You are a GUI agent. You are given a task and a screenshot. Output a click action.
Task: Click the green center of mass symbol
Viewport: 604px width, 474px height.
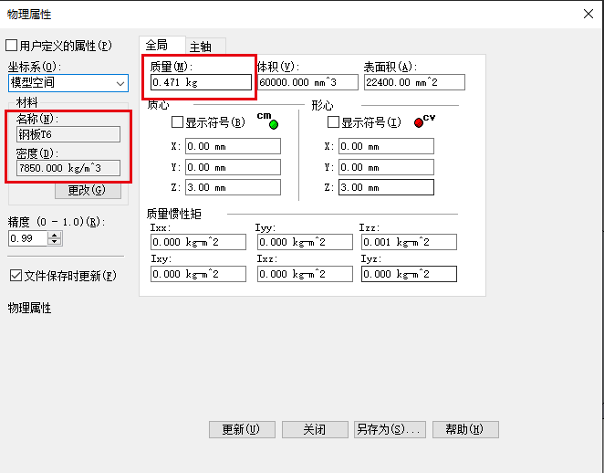pyautogui.click(x=273, y=125)
